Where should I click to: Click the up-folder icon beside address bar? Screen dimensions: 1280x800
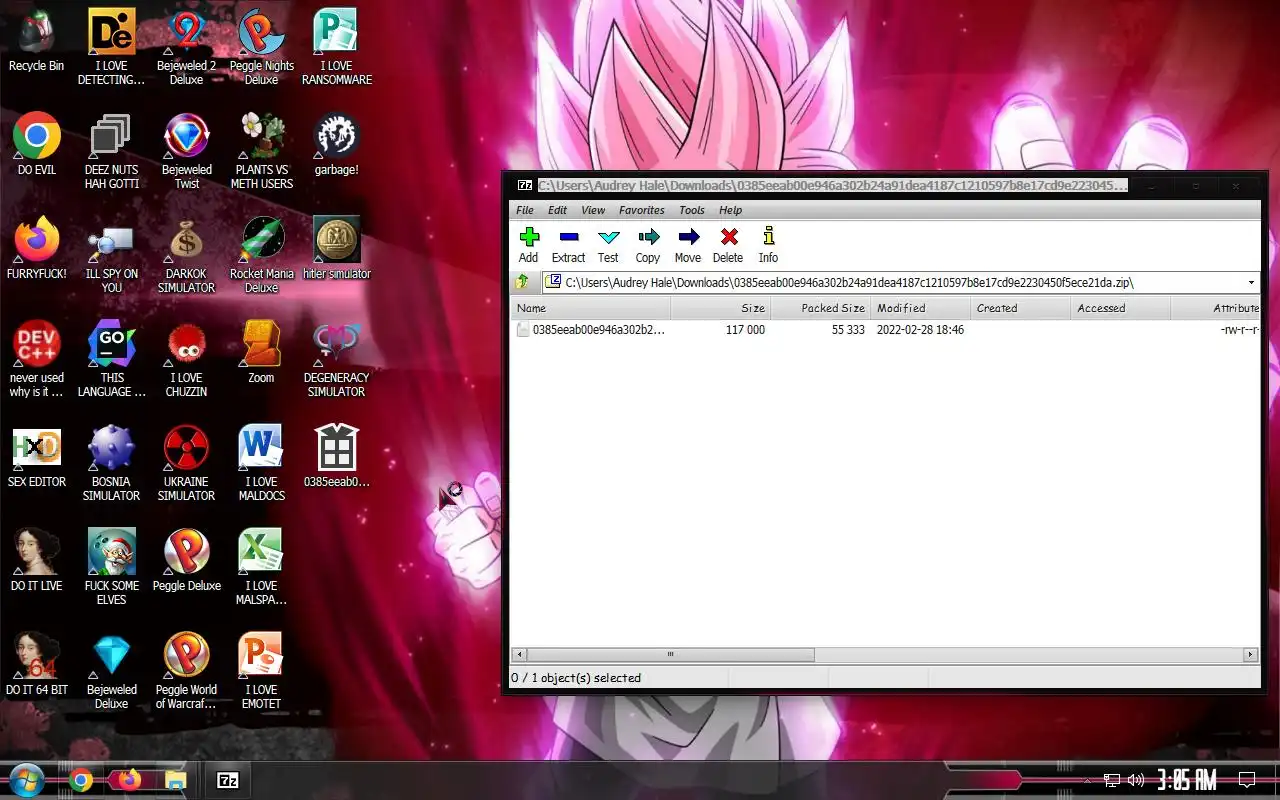[x=522, y=282]
